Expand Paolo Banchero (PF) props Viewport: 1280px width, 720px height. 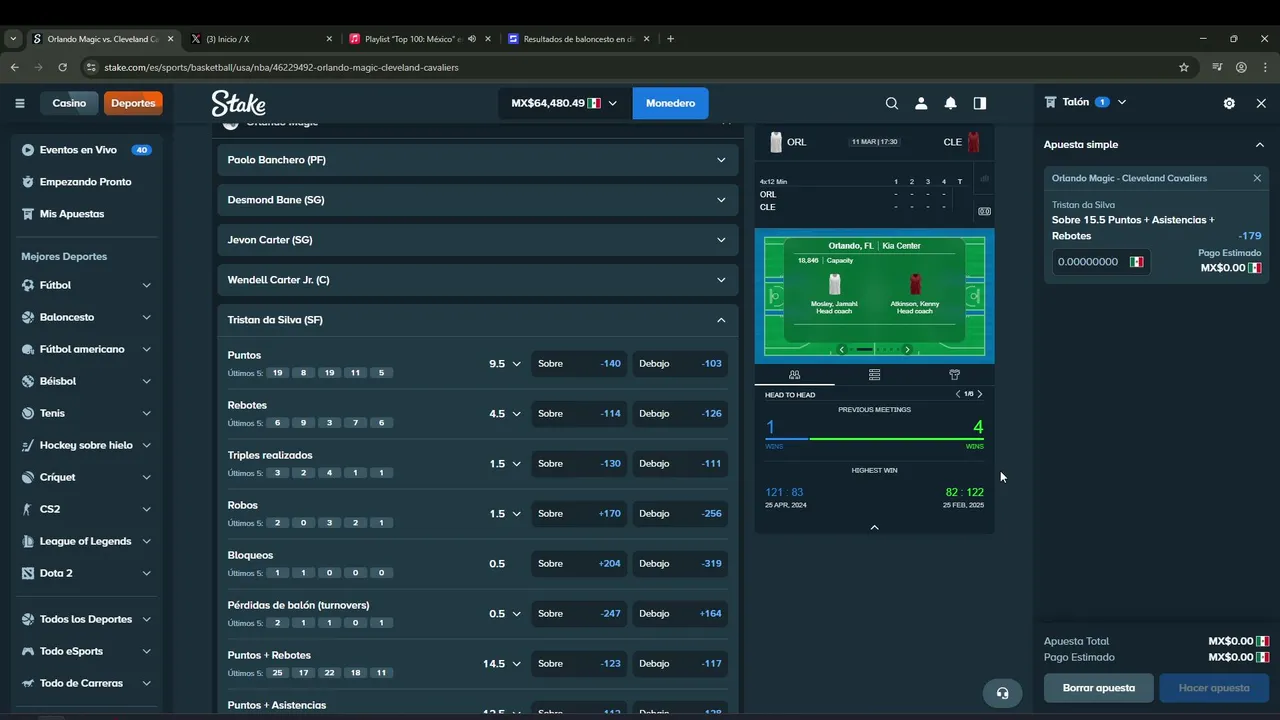tap(477, 160)
